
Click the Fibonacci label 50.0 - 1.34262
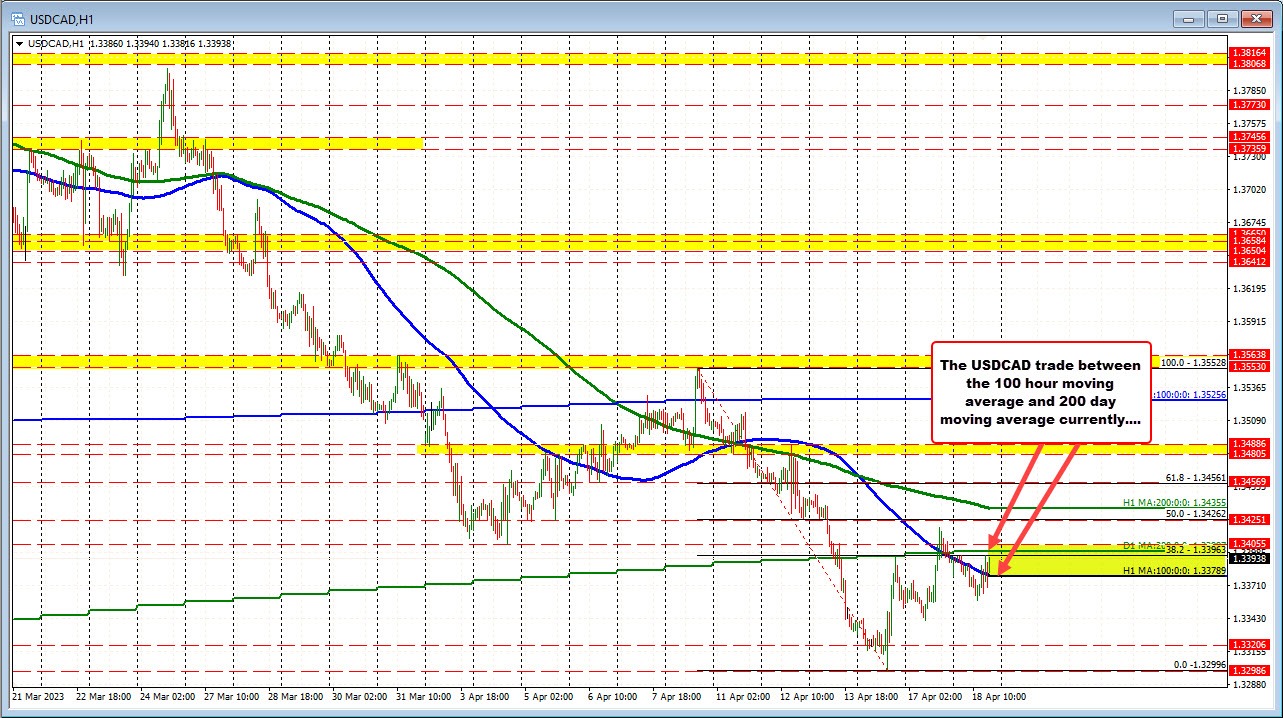point(1196,513)
